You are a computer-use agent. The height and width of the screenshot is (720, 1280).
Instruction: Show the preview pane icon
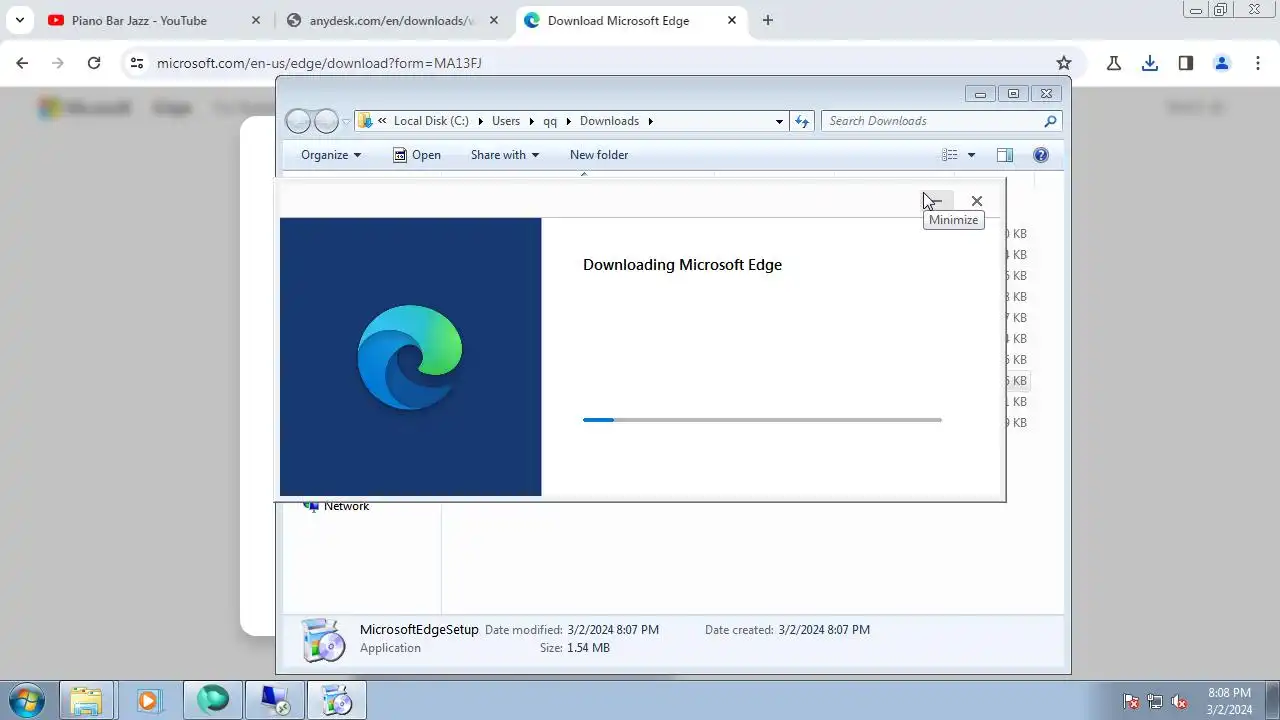tap(1005, 155)
